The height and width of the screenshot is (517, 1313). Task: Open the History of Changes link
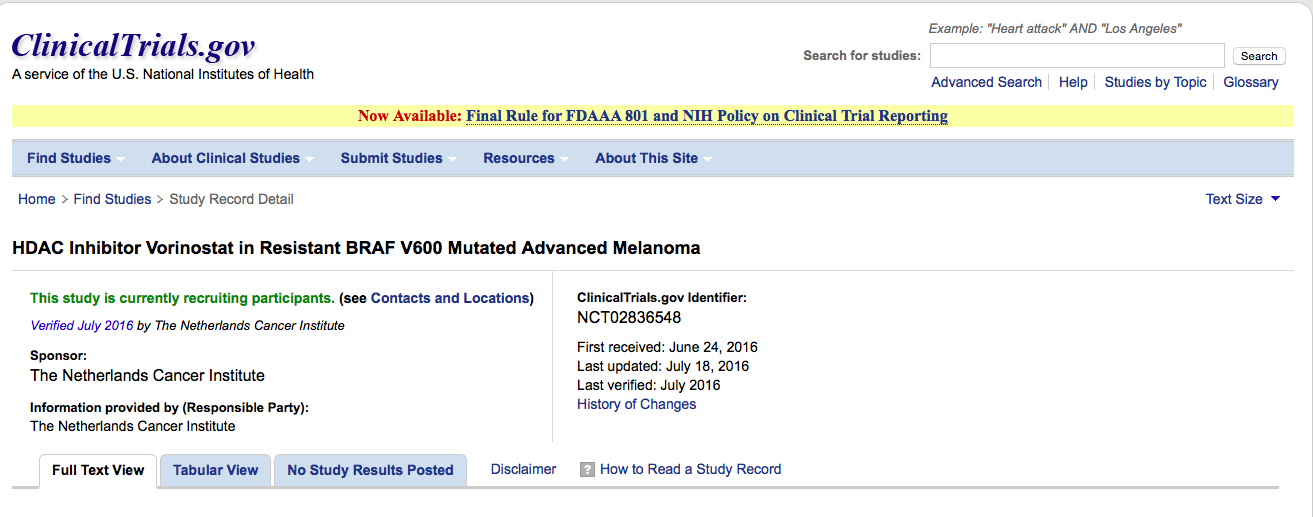click(x=636, y=404)
